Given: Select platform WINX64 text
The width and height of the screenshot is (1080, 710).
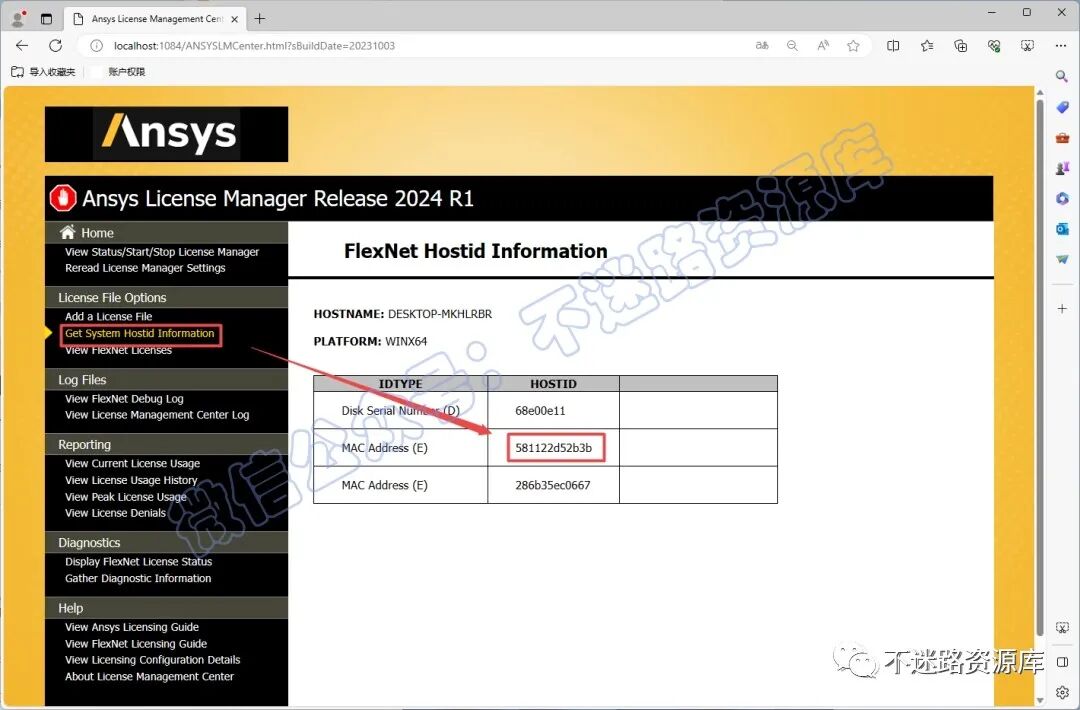Looking at the screenshot, I should [x=406, y=341].
